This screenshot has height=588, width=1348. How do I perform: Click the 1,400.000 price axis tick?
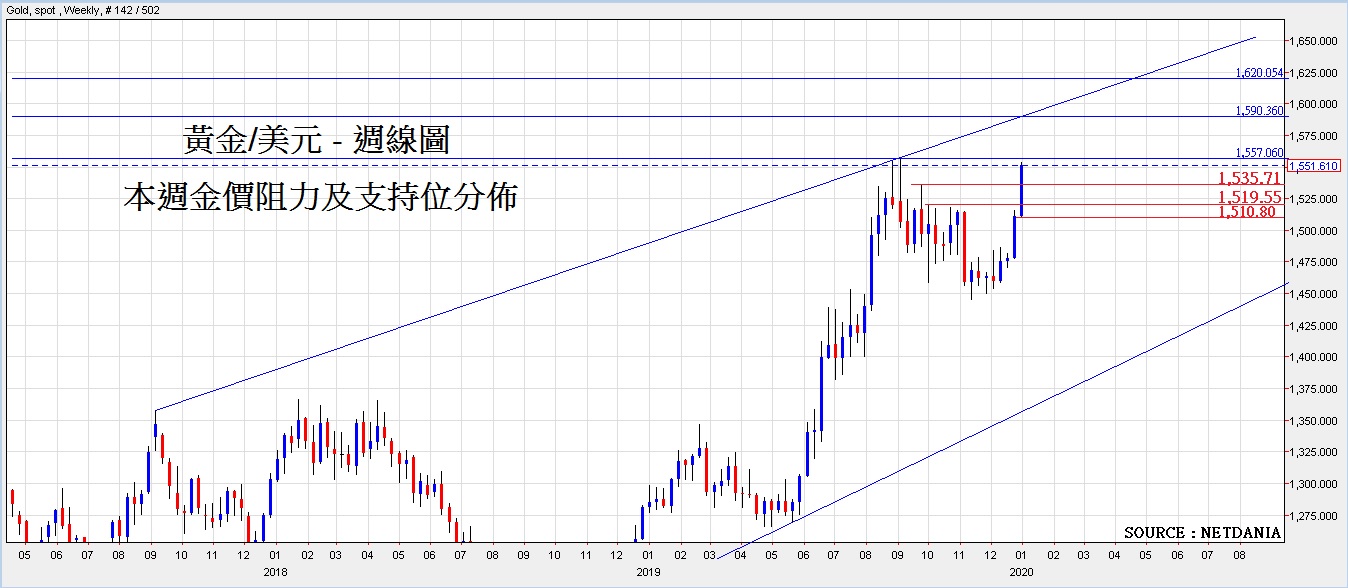[x=1313, y=357]
